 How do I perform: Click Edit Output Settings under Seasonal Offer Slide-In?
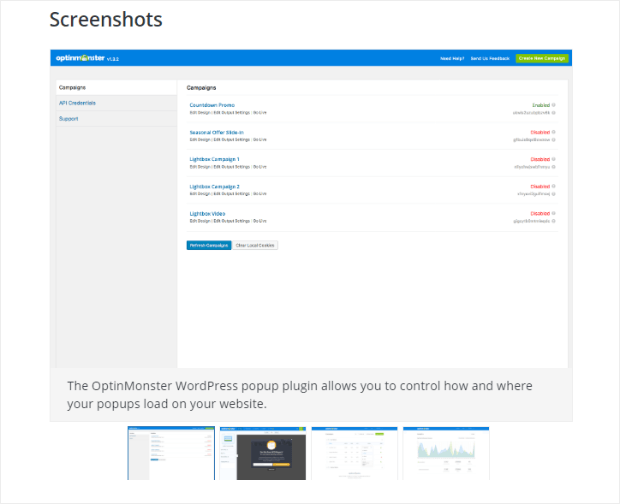click(232, 140)
